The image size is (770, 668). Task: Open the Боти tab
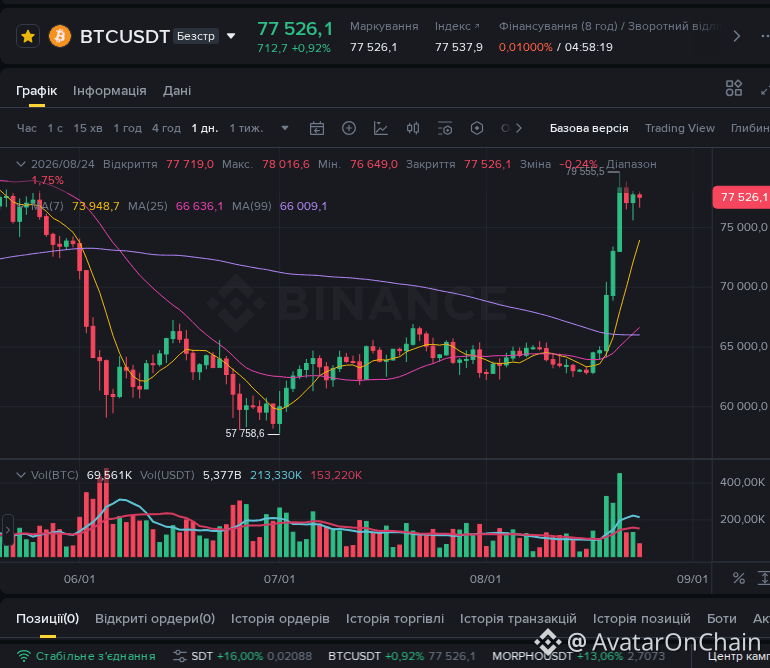click(x=721, y=618)
